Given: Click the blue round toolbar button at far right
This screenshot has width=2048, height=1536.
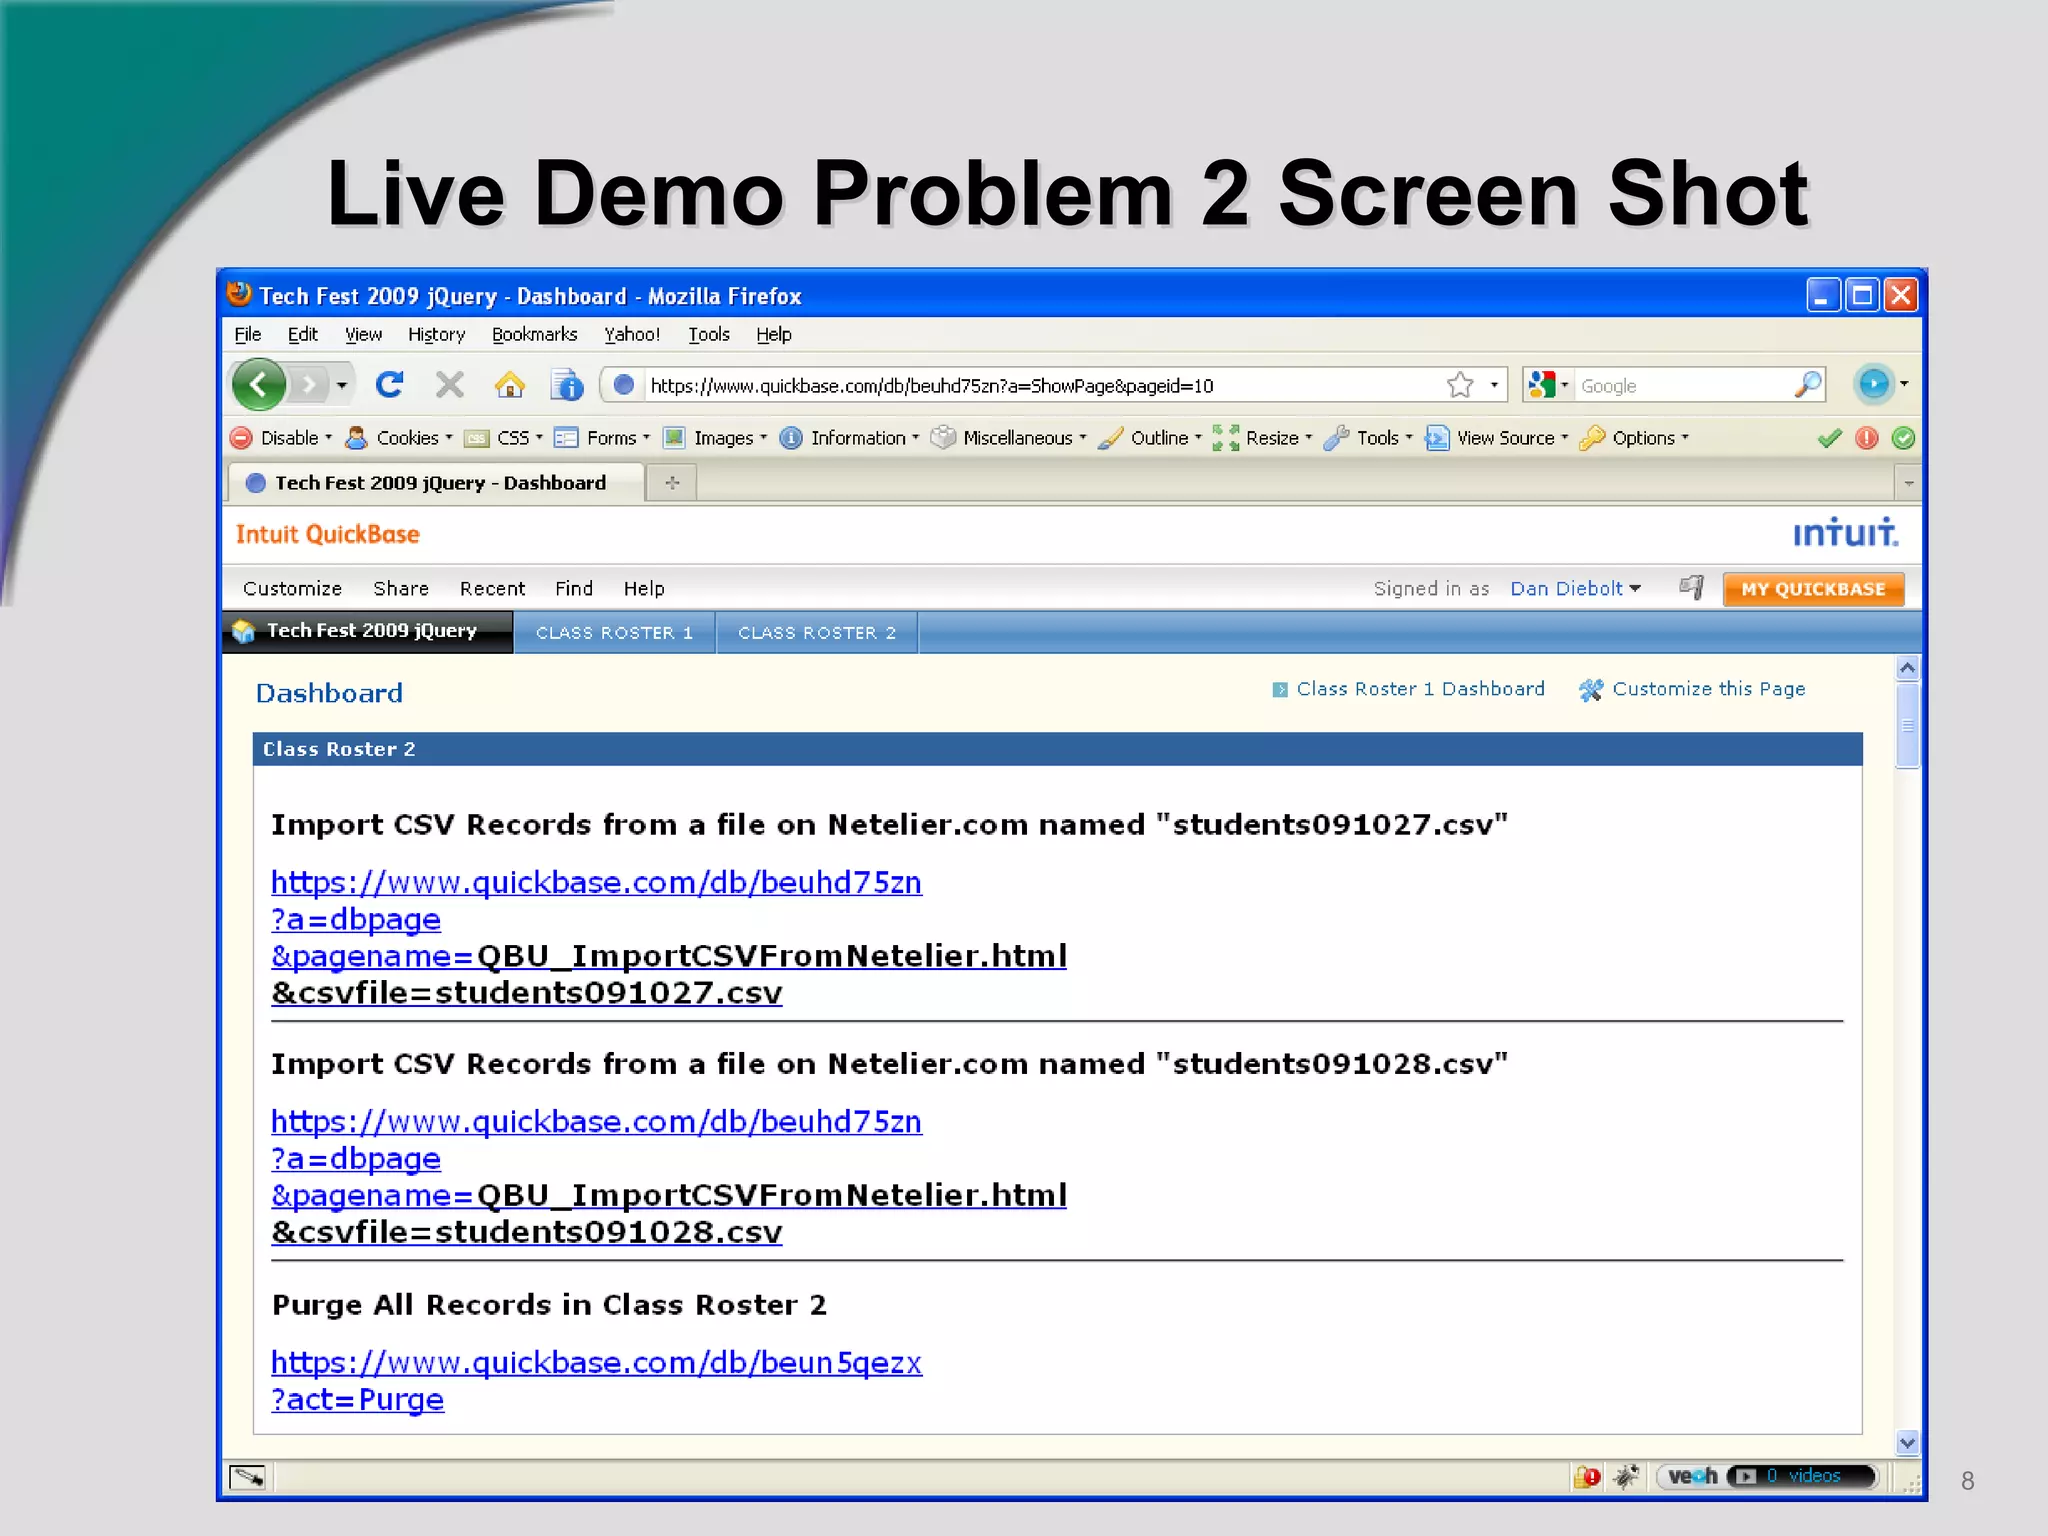Looking at the screenshot, I should [x=1874, y=384].
